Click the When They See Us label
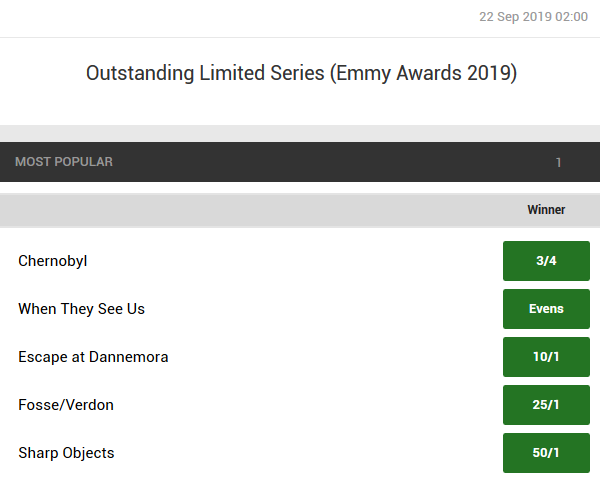This screenshot has width=600, height=480. point(82,309)
